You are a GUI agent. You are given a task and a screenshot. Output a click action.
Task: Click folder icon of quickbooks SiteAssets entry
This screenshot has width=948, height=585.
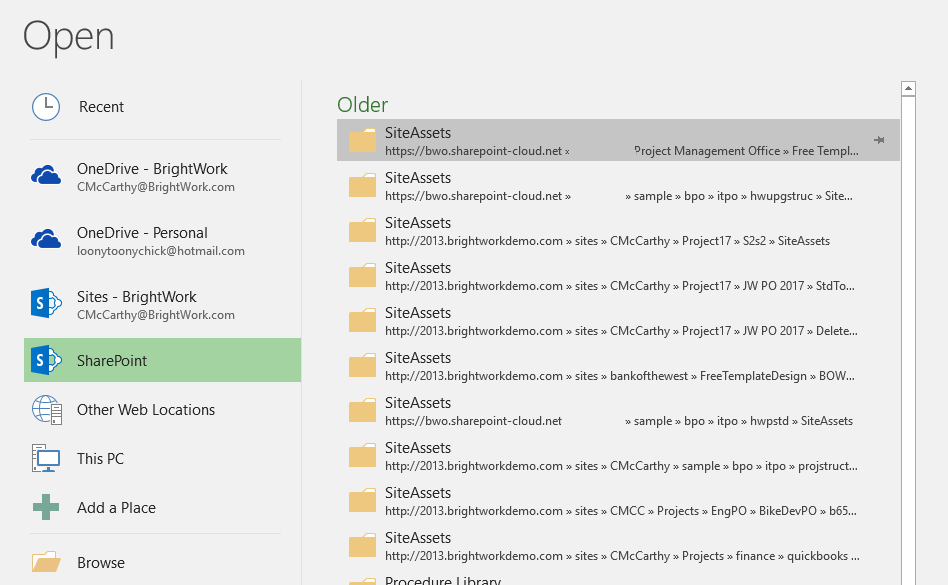point(362,546)
